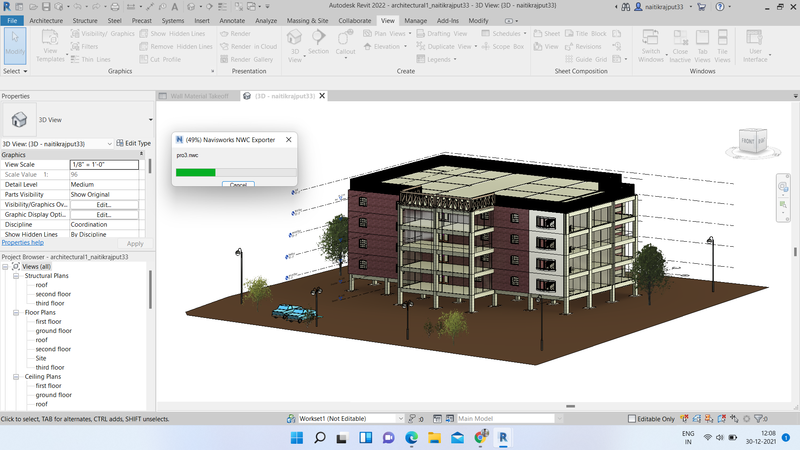Open Select dropdown under Modify
This screenshot has height=450, width=800.
pos(15,71)
